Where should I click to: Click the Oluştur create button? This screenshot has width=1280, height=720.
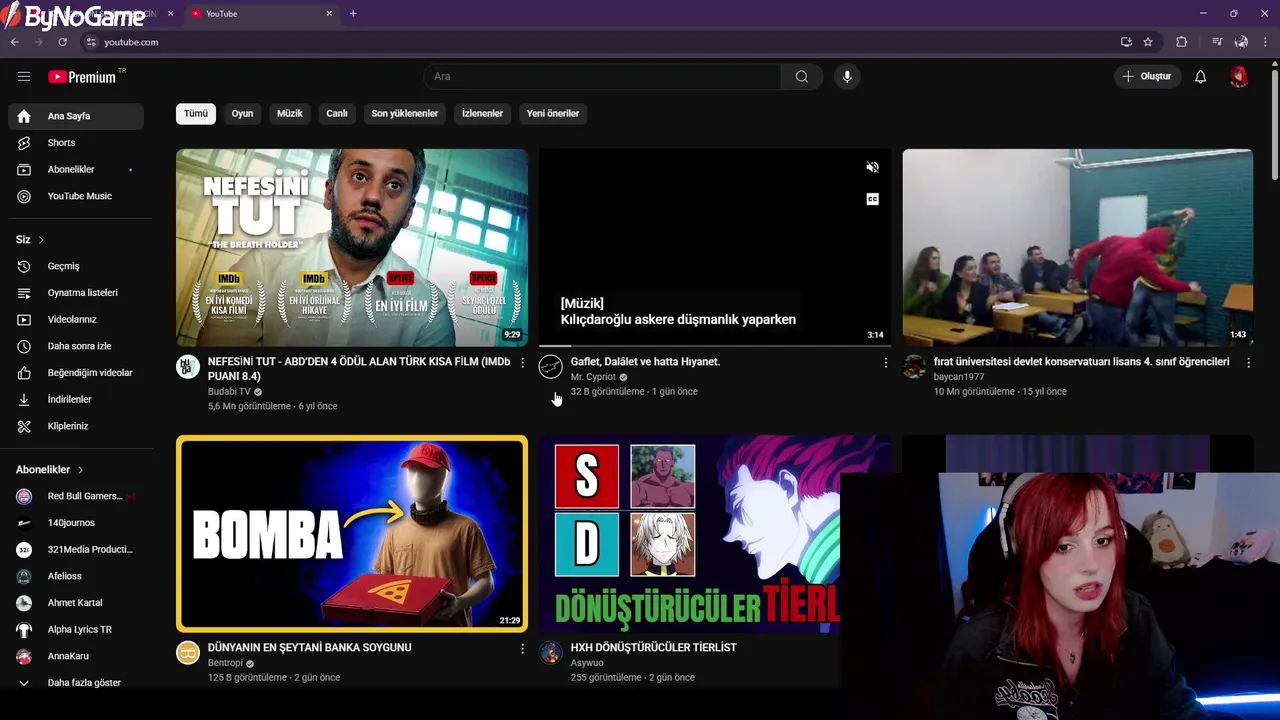pos(1148,76)
